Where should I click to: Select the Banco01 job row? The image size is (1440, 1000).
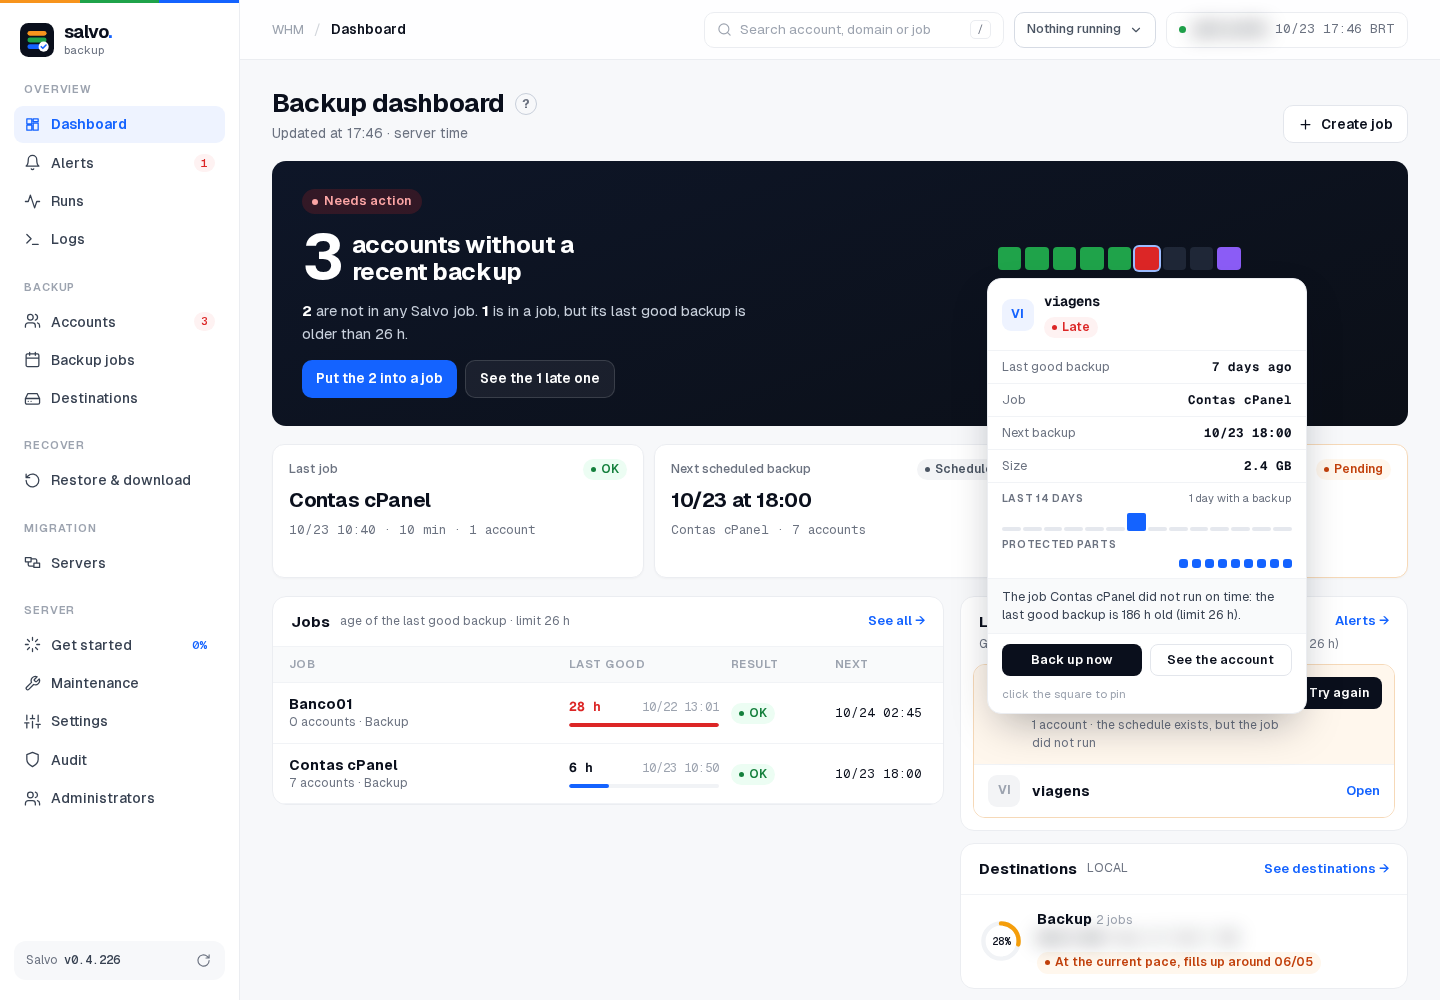click(608, 713)
